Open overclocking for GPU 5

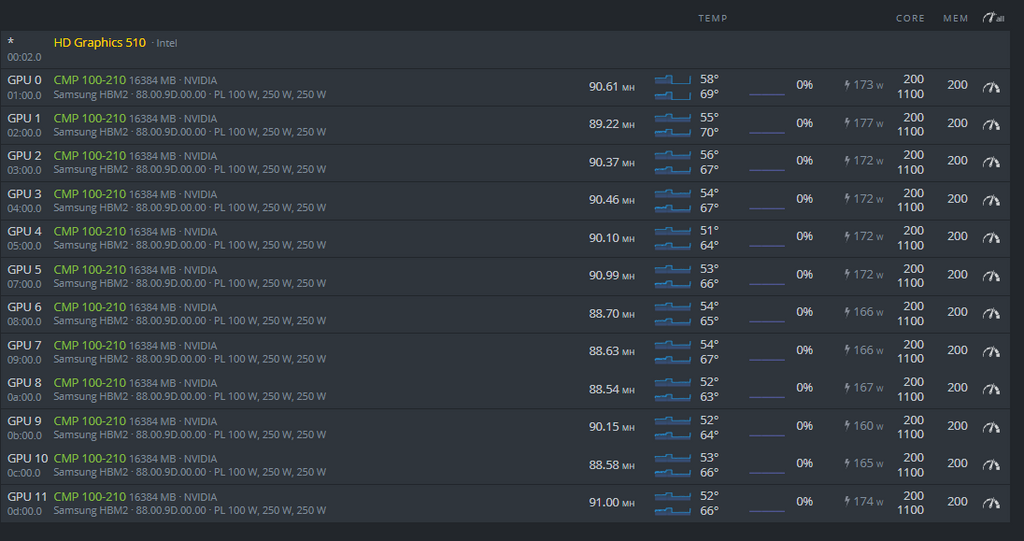tap(991, 276)
